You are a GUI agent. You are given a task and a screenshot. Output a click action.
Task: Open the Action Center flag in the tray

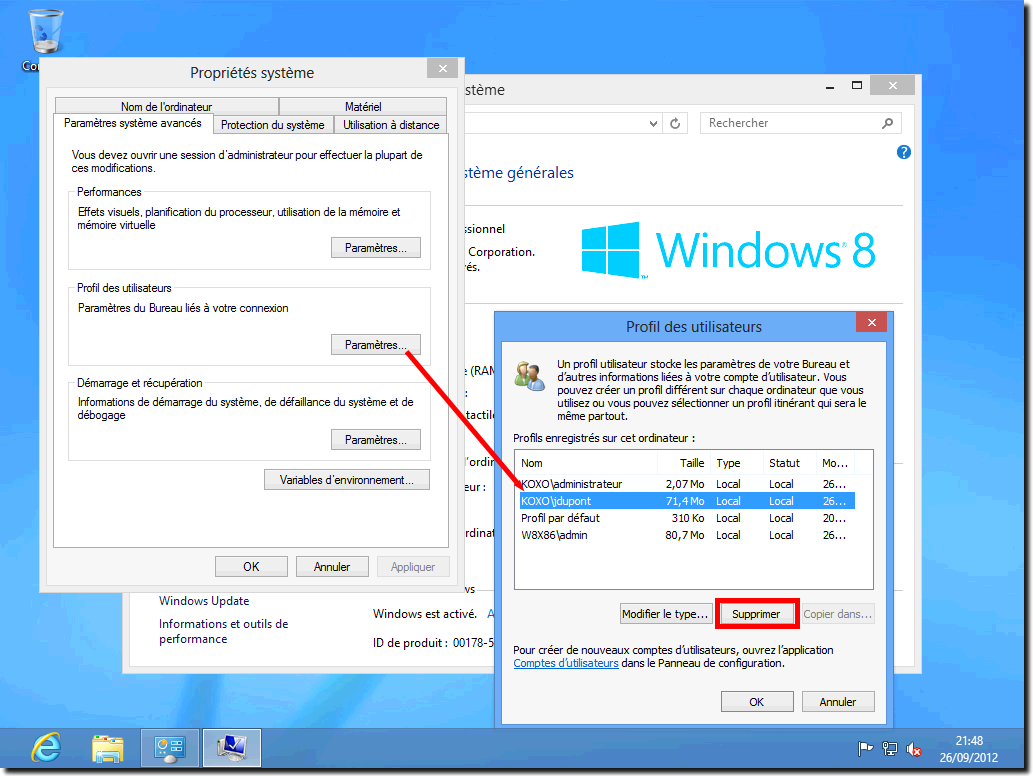coord(865,749)
